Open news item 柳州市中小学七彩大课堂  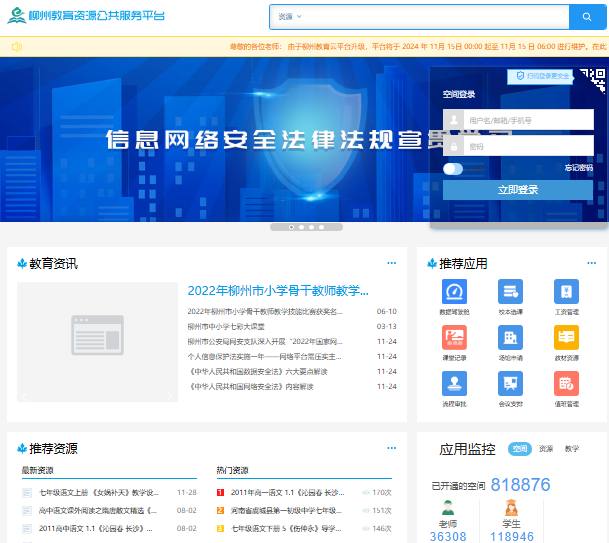[226, 326]
